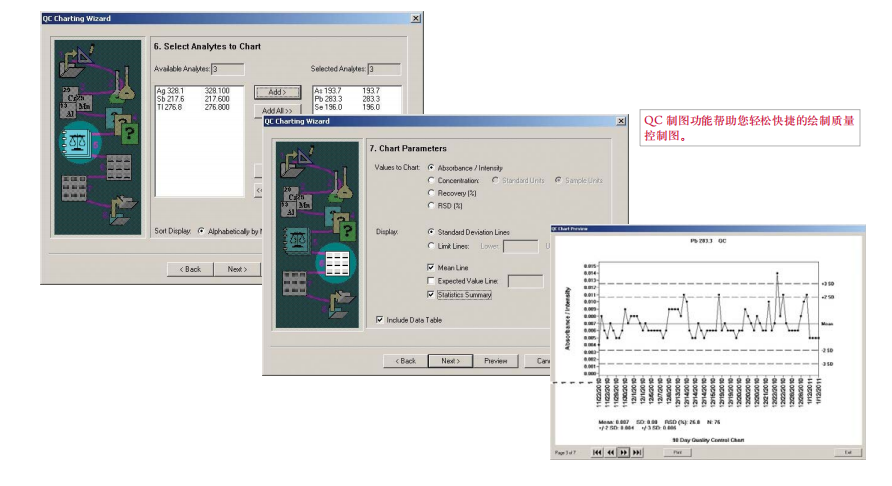Click the Add > button for analytes
Viewport: 892px width, 486px height.
click(277, 92)
